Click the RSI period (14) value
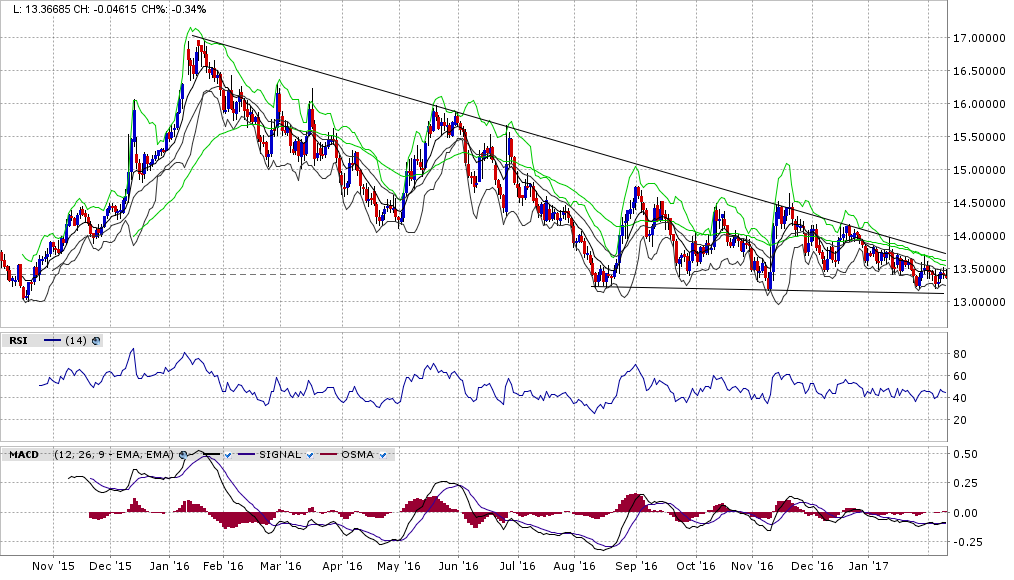The height and width of the screenshot is (580, 1014). [76, 341]
